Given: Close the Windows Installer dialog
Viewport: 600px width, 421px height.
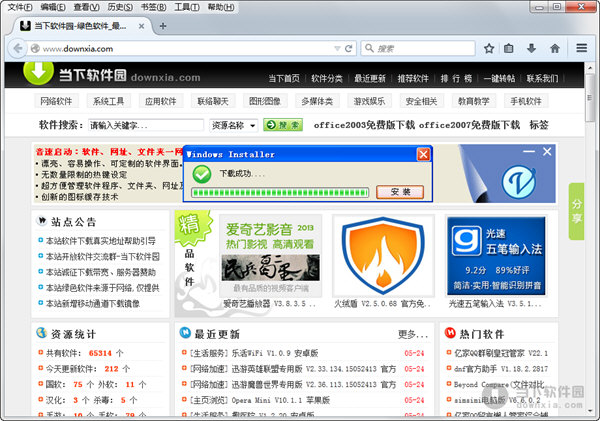Looking at the screenshot, I should (423, 154).
